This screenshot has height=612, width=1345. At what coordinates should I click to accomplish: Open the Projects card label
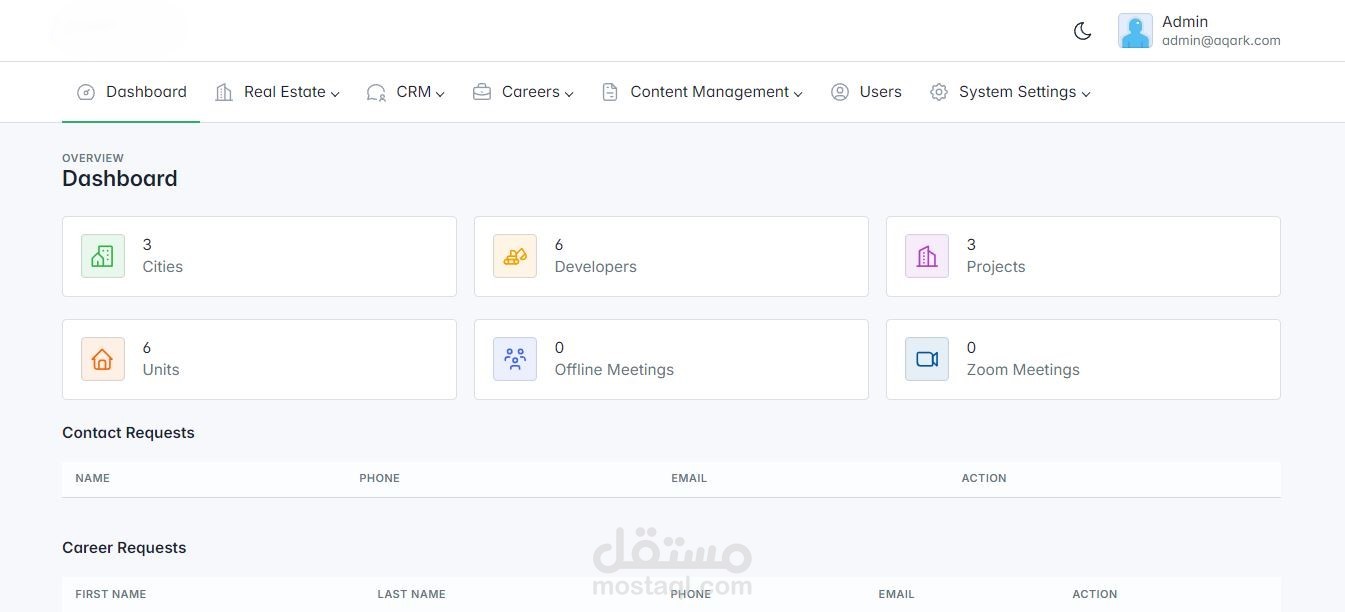point(996,267)
